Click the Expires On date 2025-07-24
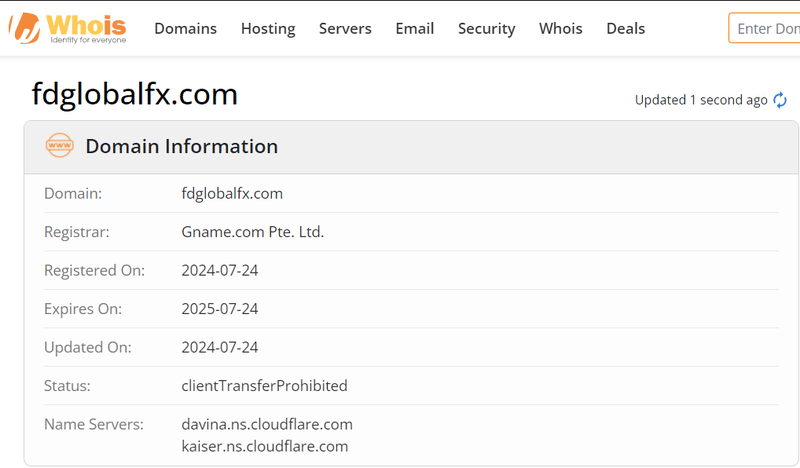Image resolution: width=800 pixels, height=468 pixels. pos(220,309)
